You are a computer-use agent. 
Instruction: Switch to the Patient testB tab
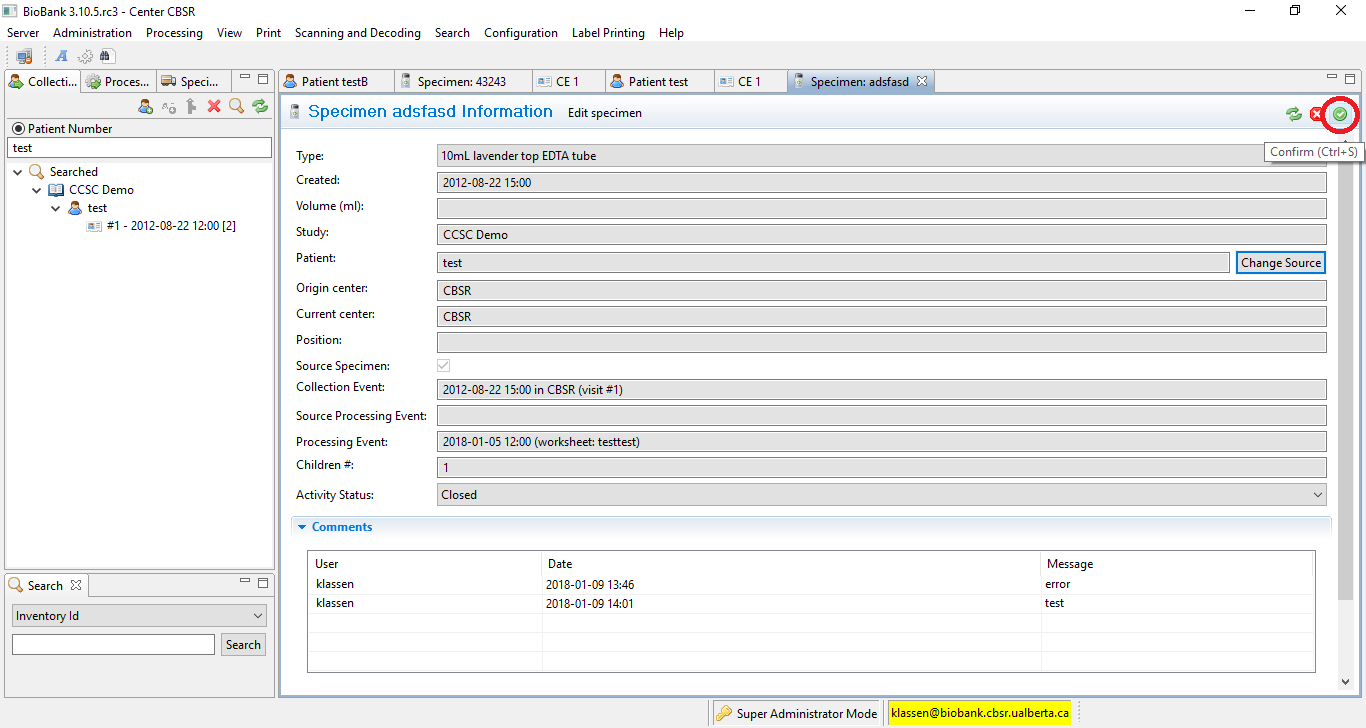[335, 82]
